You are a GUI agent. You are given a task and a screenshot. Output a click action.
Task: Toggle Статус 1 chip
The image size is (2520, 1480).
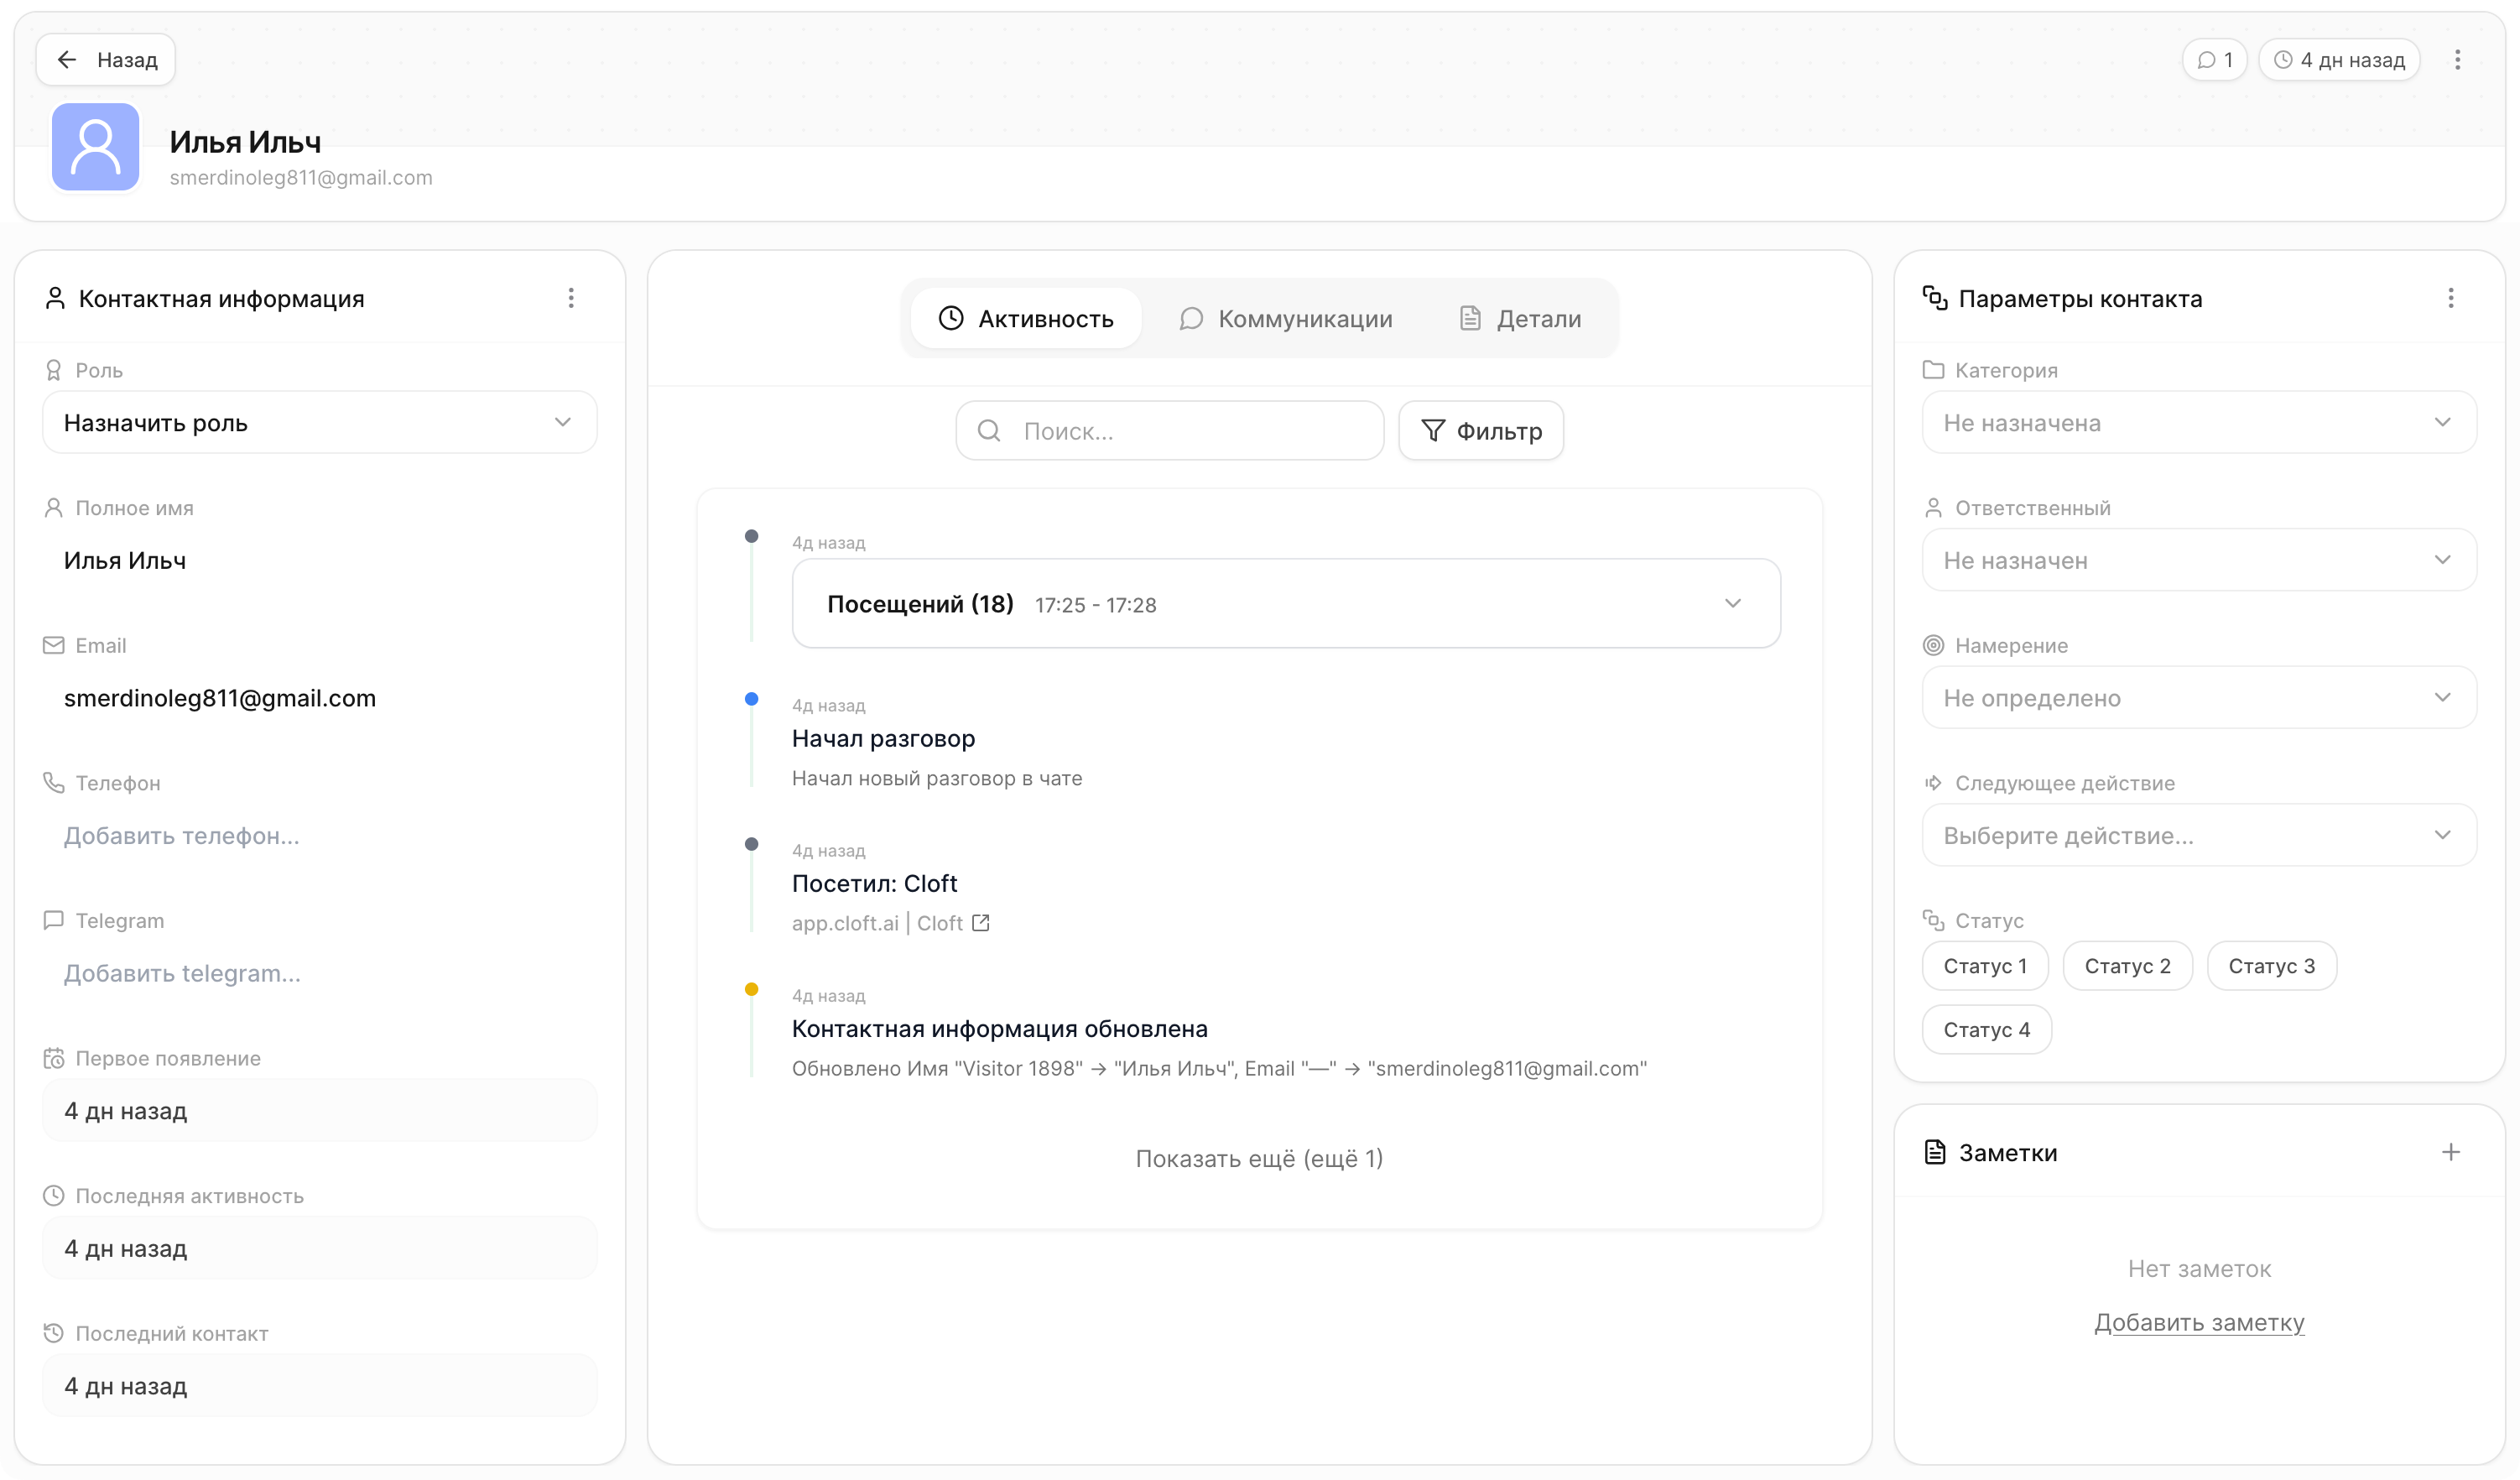(1985, 966)
